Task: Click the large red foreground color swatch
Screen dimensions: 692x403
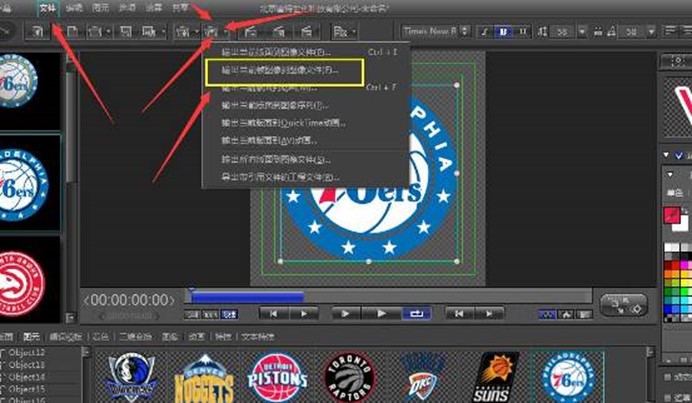Action: coord(672,215)
